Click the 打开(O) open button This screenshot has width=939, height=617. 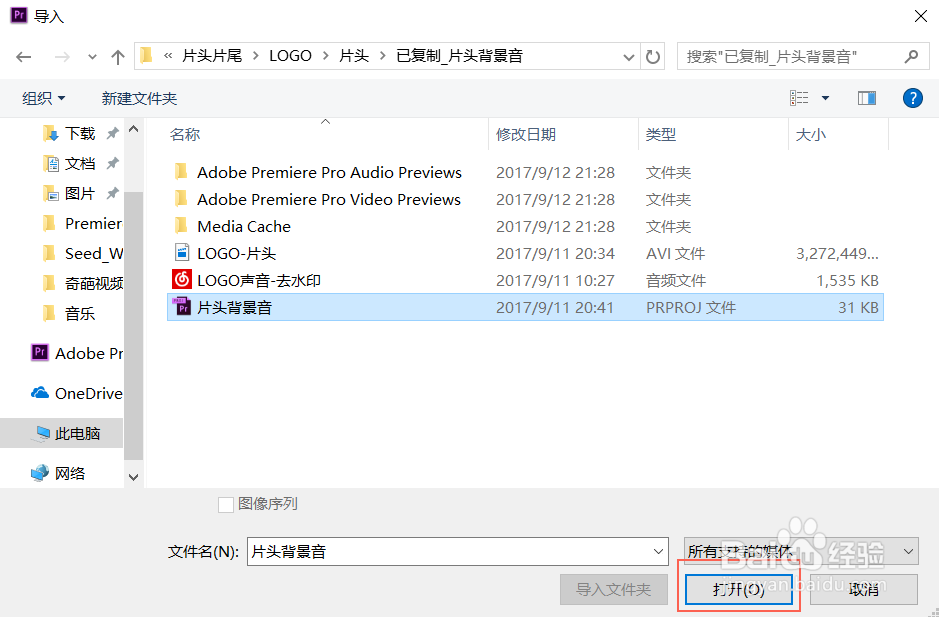(739, 589)
